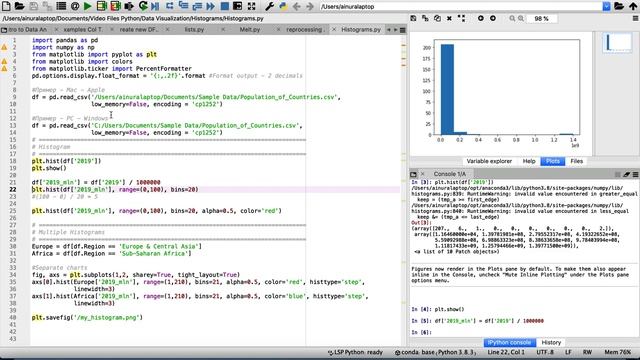Open the Plots pane options menu

[x=636, y=18]
